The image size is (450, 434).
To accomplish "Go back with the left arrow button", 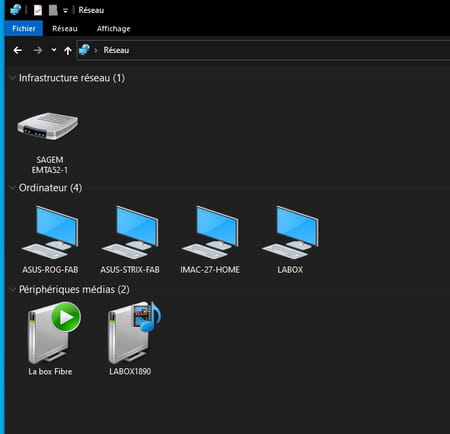I will 18,50.
